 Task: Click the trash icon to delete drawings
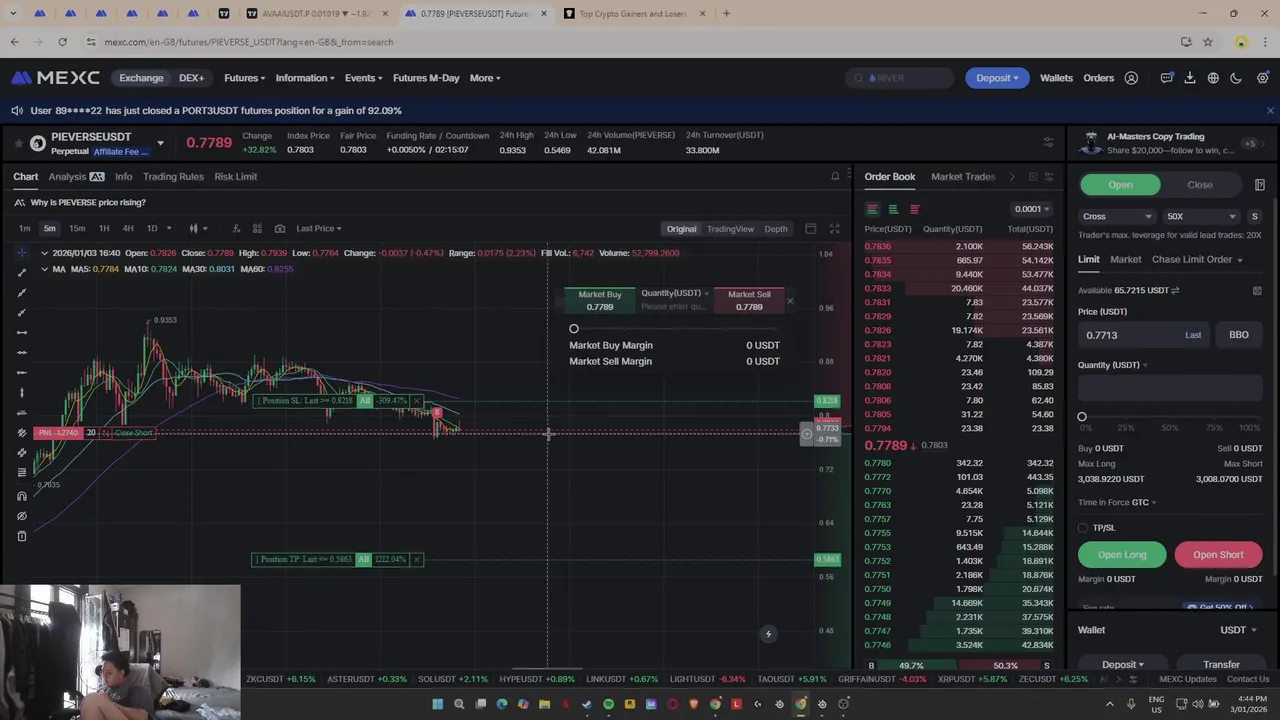pos(22,536)
